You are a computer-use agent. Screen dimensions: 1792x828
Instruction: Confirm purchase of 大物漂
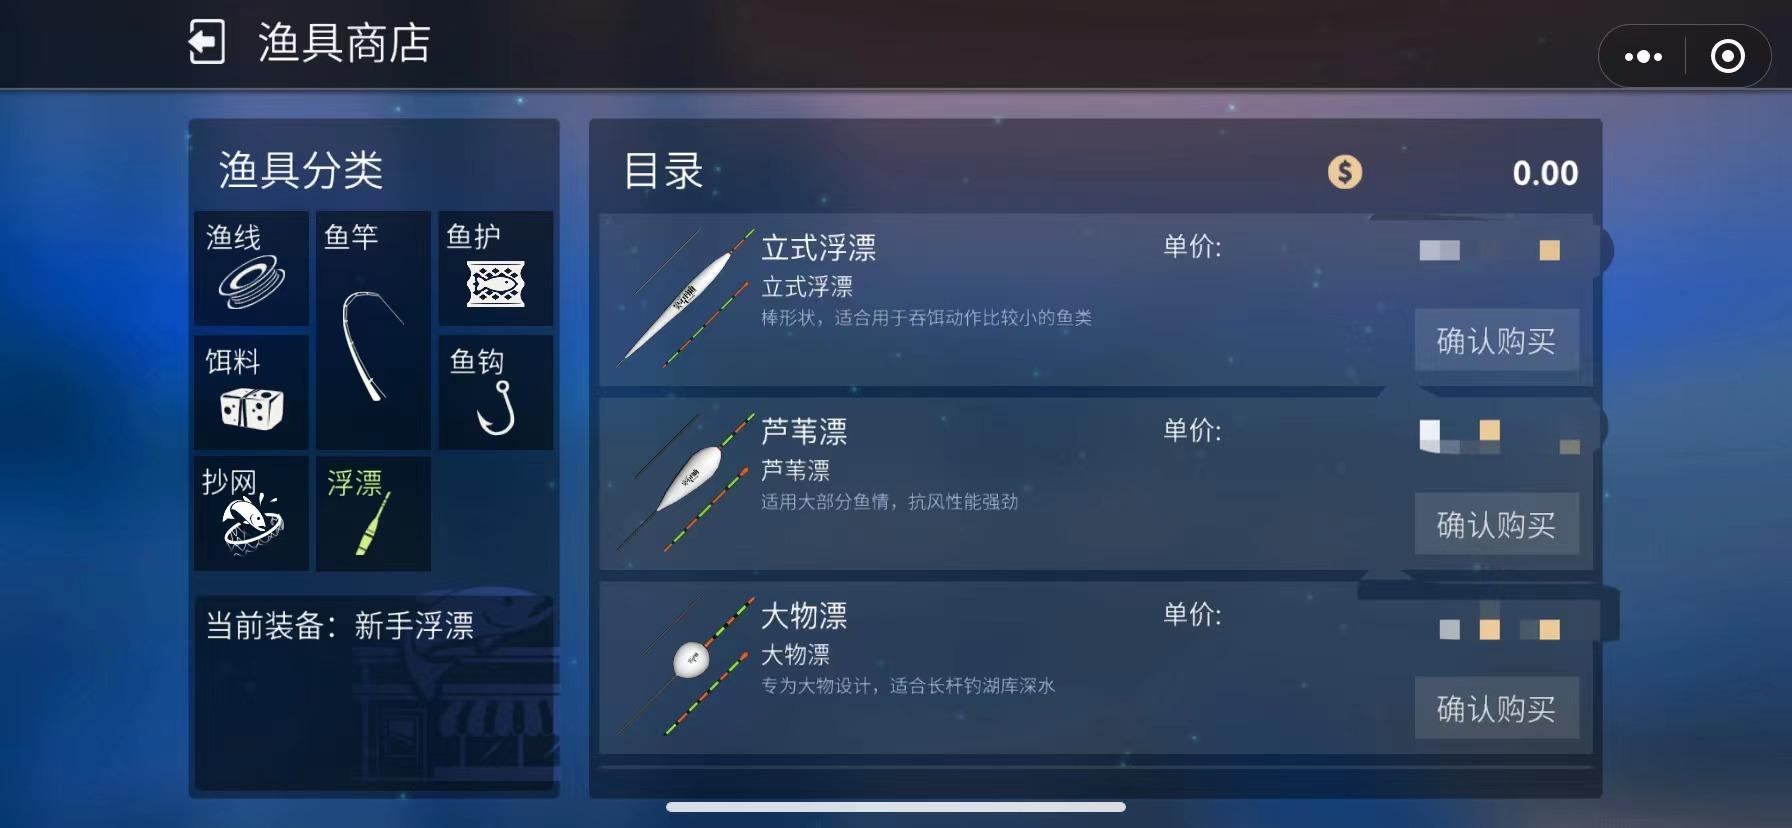pyautogui.click(x=1496, y=708)
